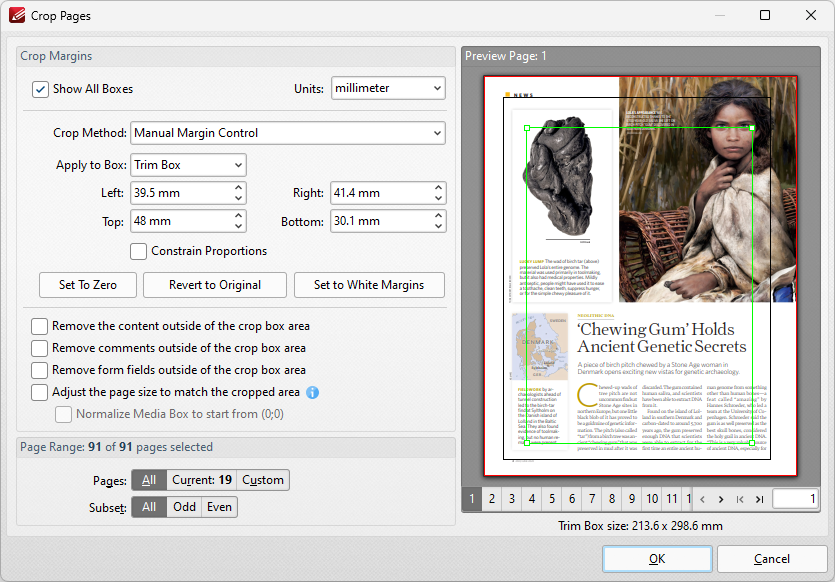This screenshot has width=835, height=582.
Task: Click Revert to Original
Action: tap(215, 285)
